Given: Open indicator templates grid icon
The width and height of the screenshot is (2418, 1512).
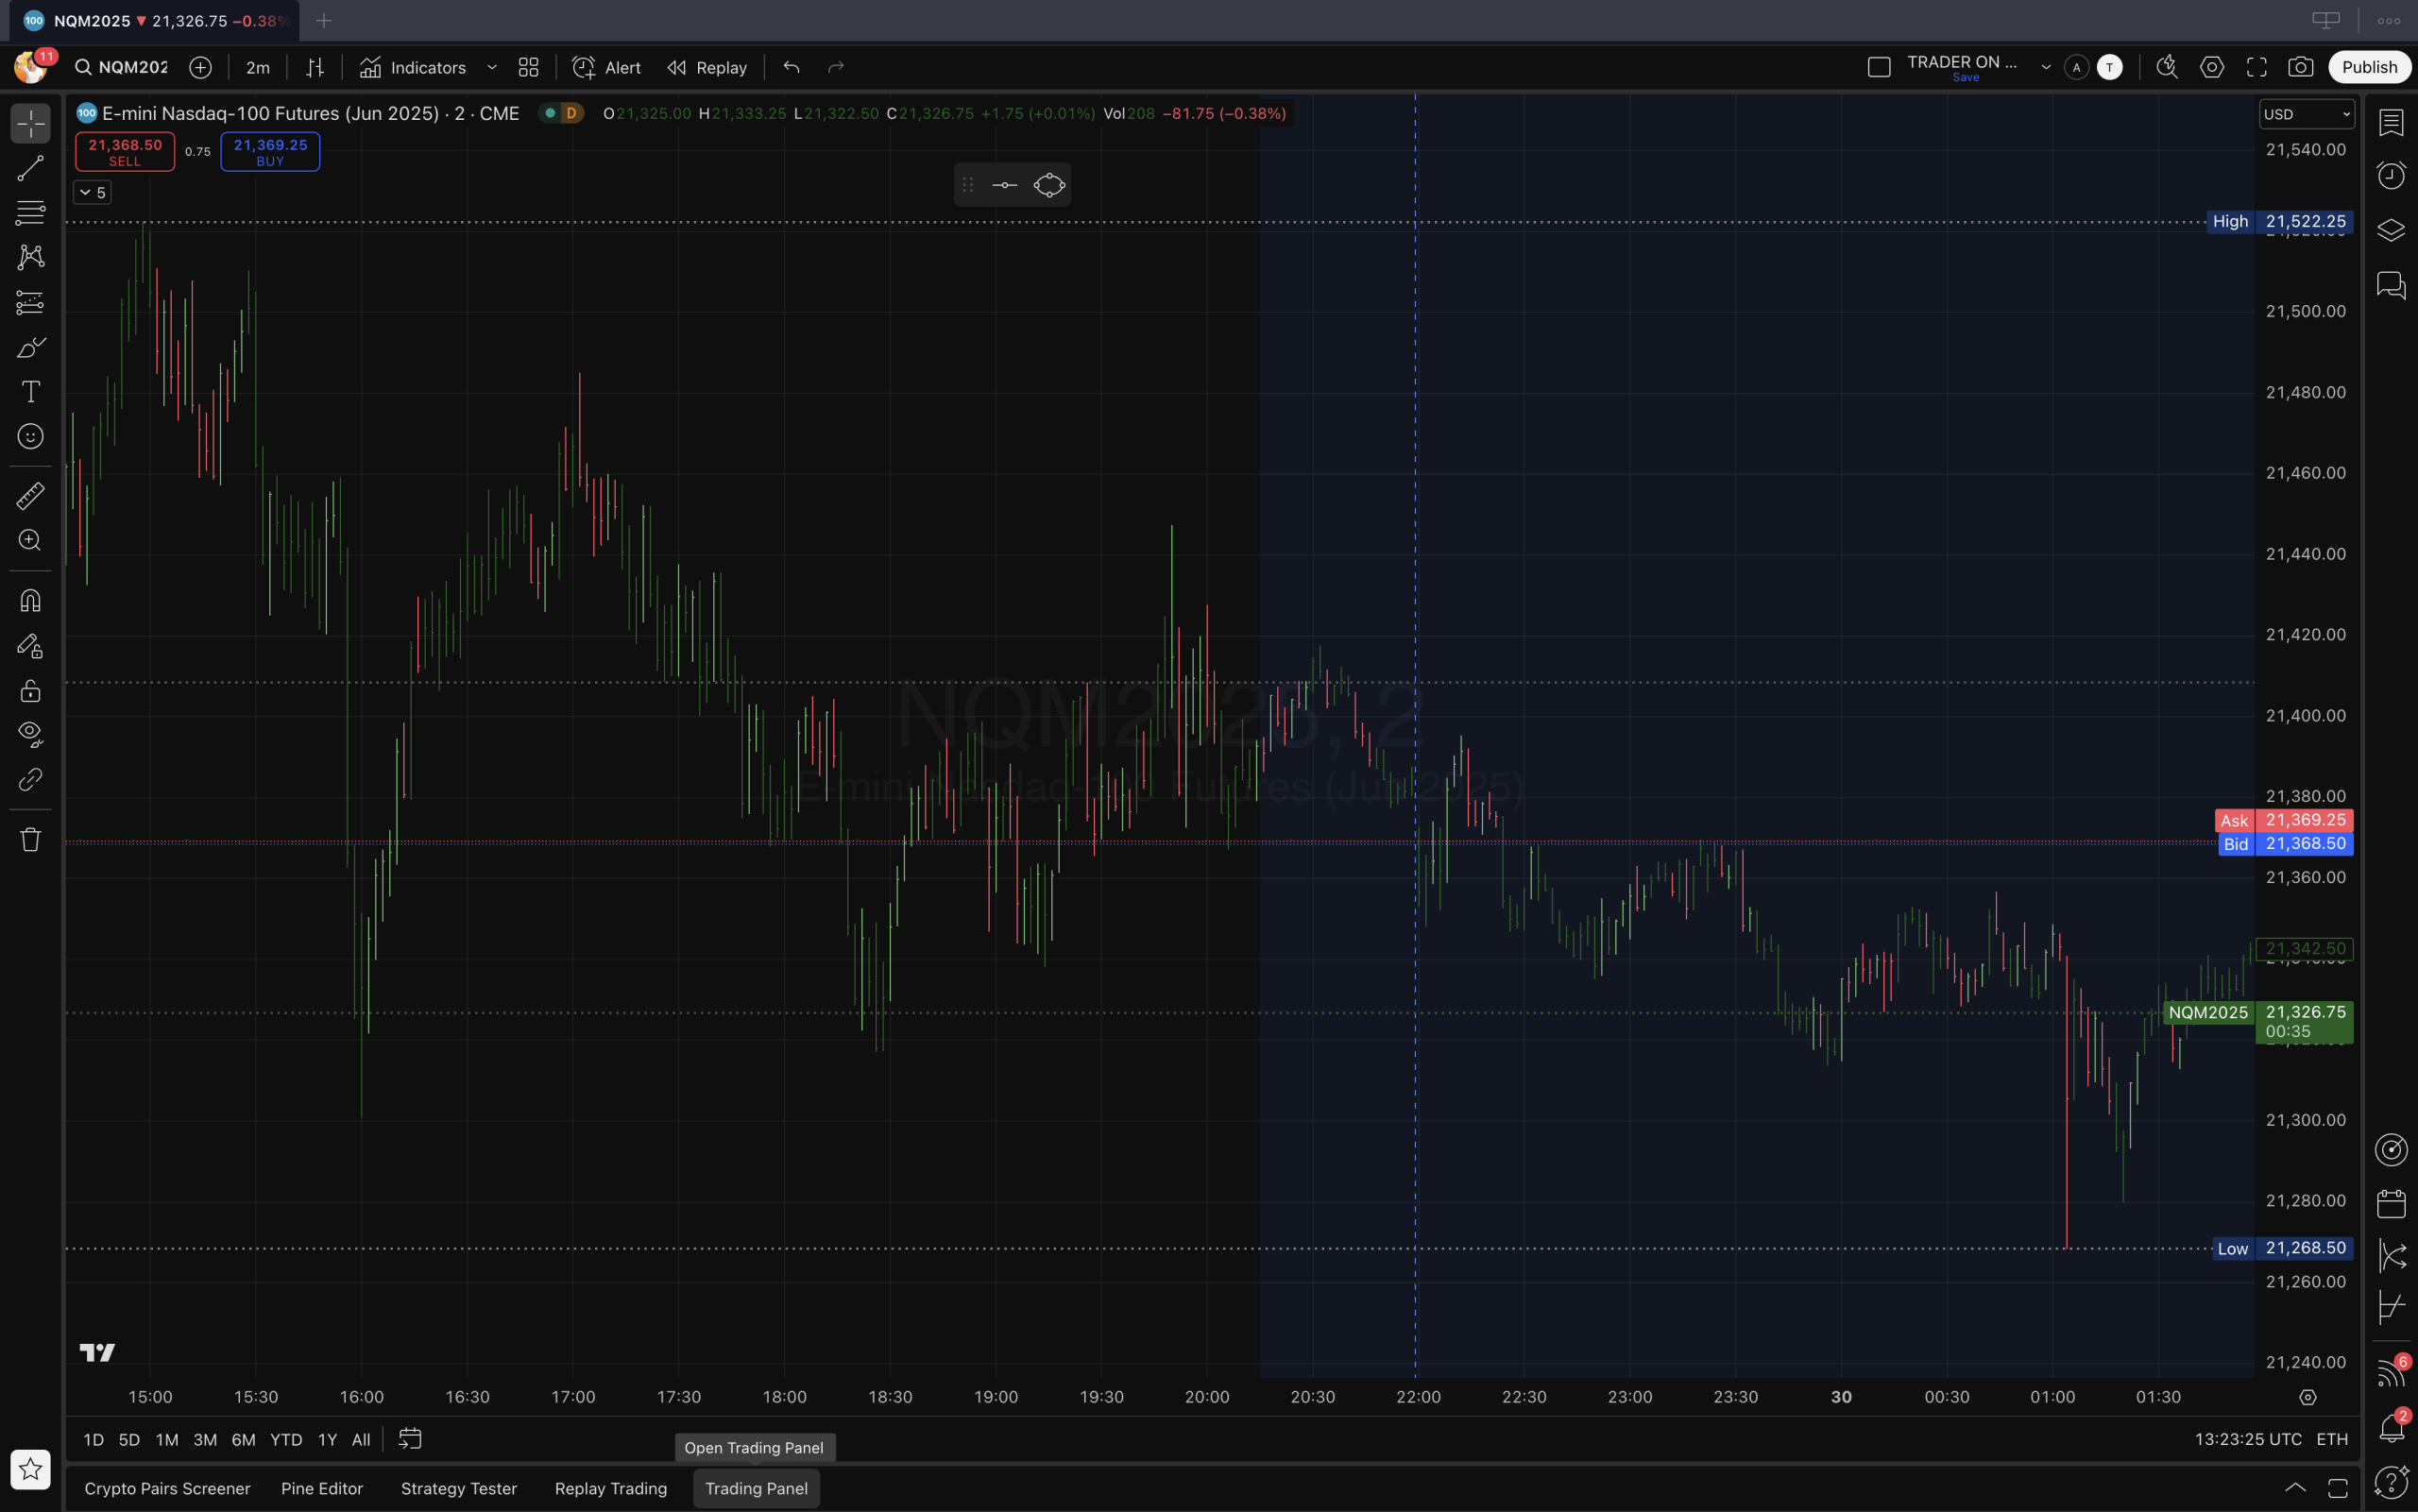Looking at the screenshot, I should pyautogui.click(x=529, y=67).
